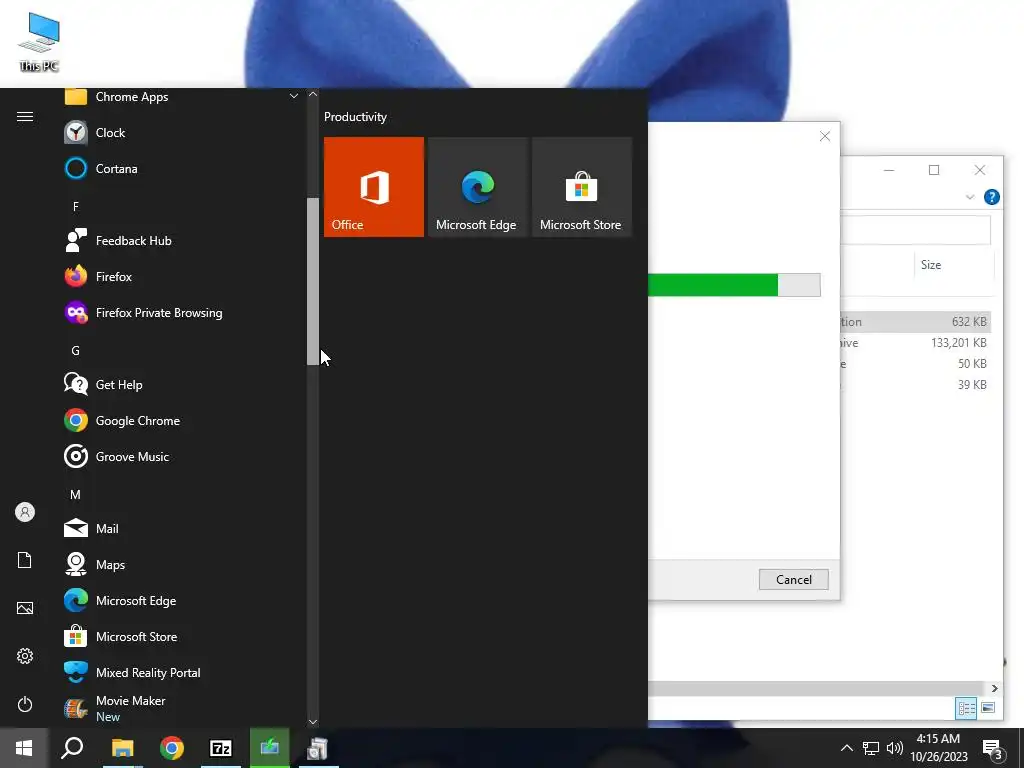The image size is (1024, 768).
Task: Jump to letter F section header
Action: click(76, 206)
